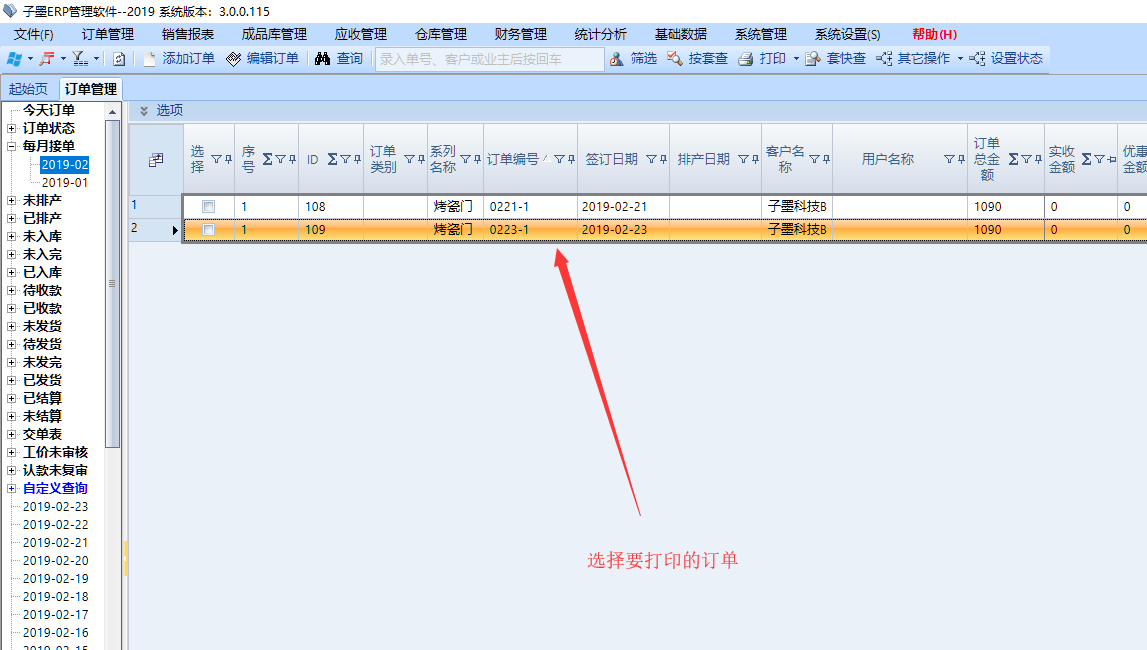The height and width of the screenshot is (650, 1147).
Task: Click the 编辑订单 (edit order) toolbar icon
Action: 234,59
